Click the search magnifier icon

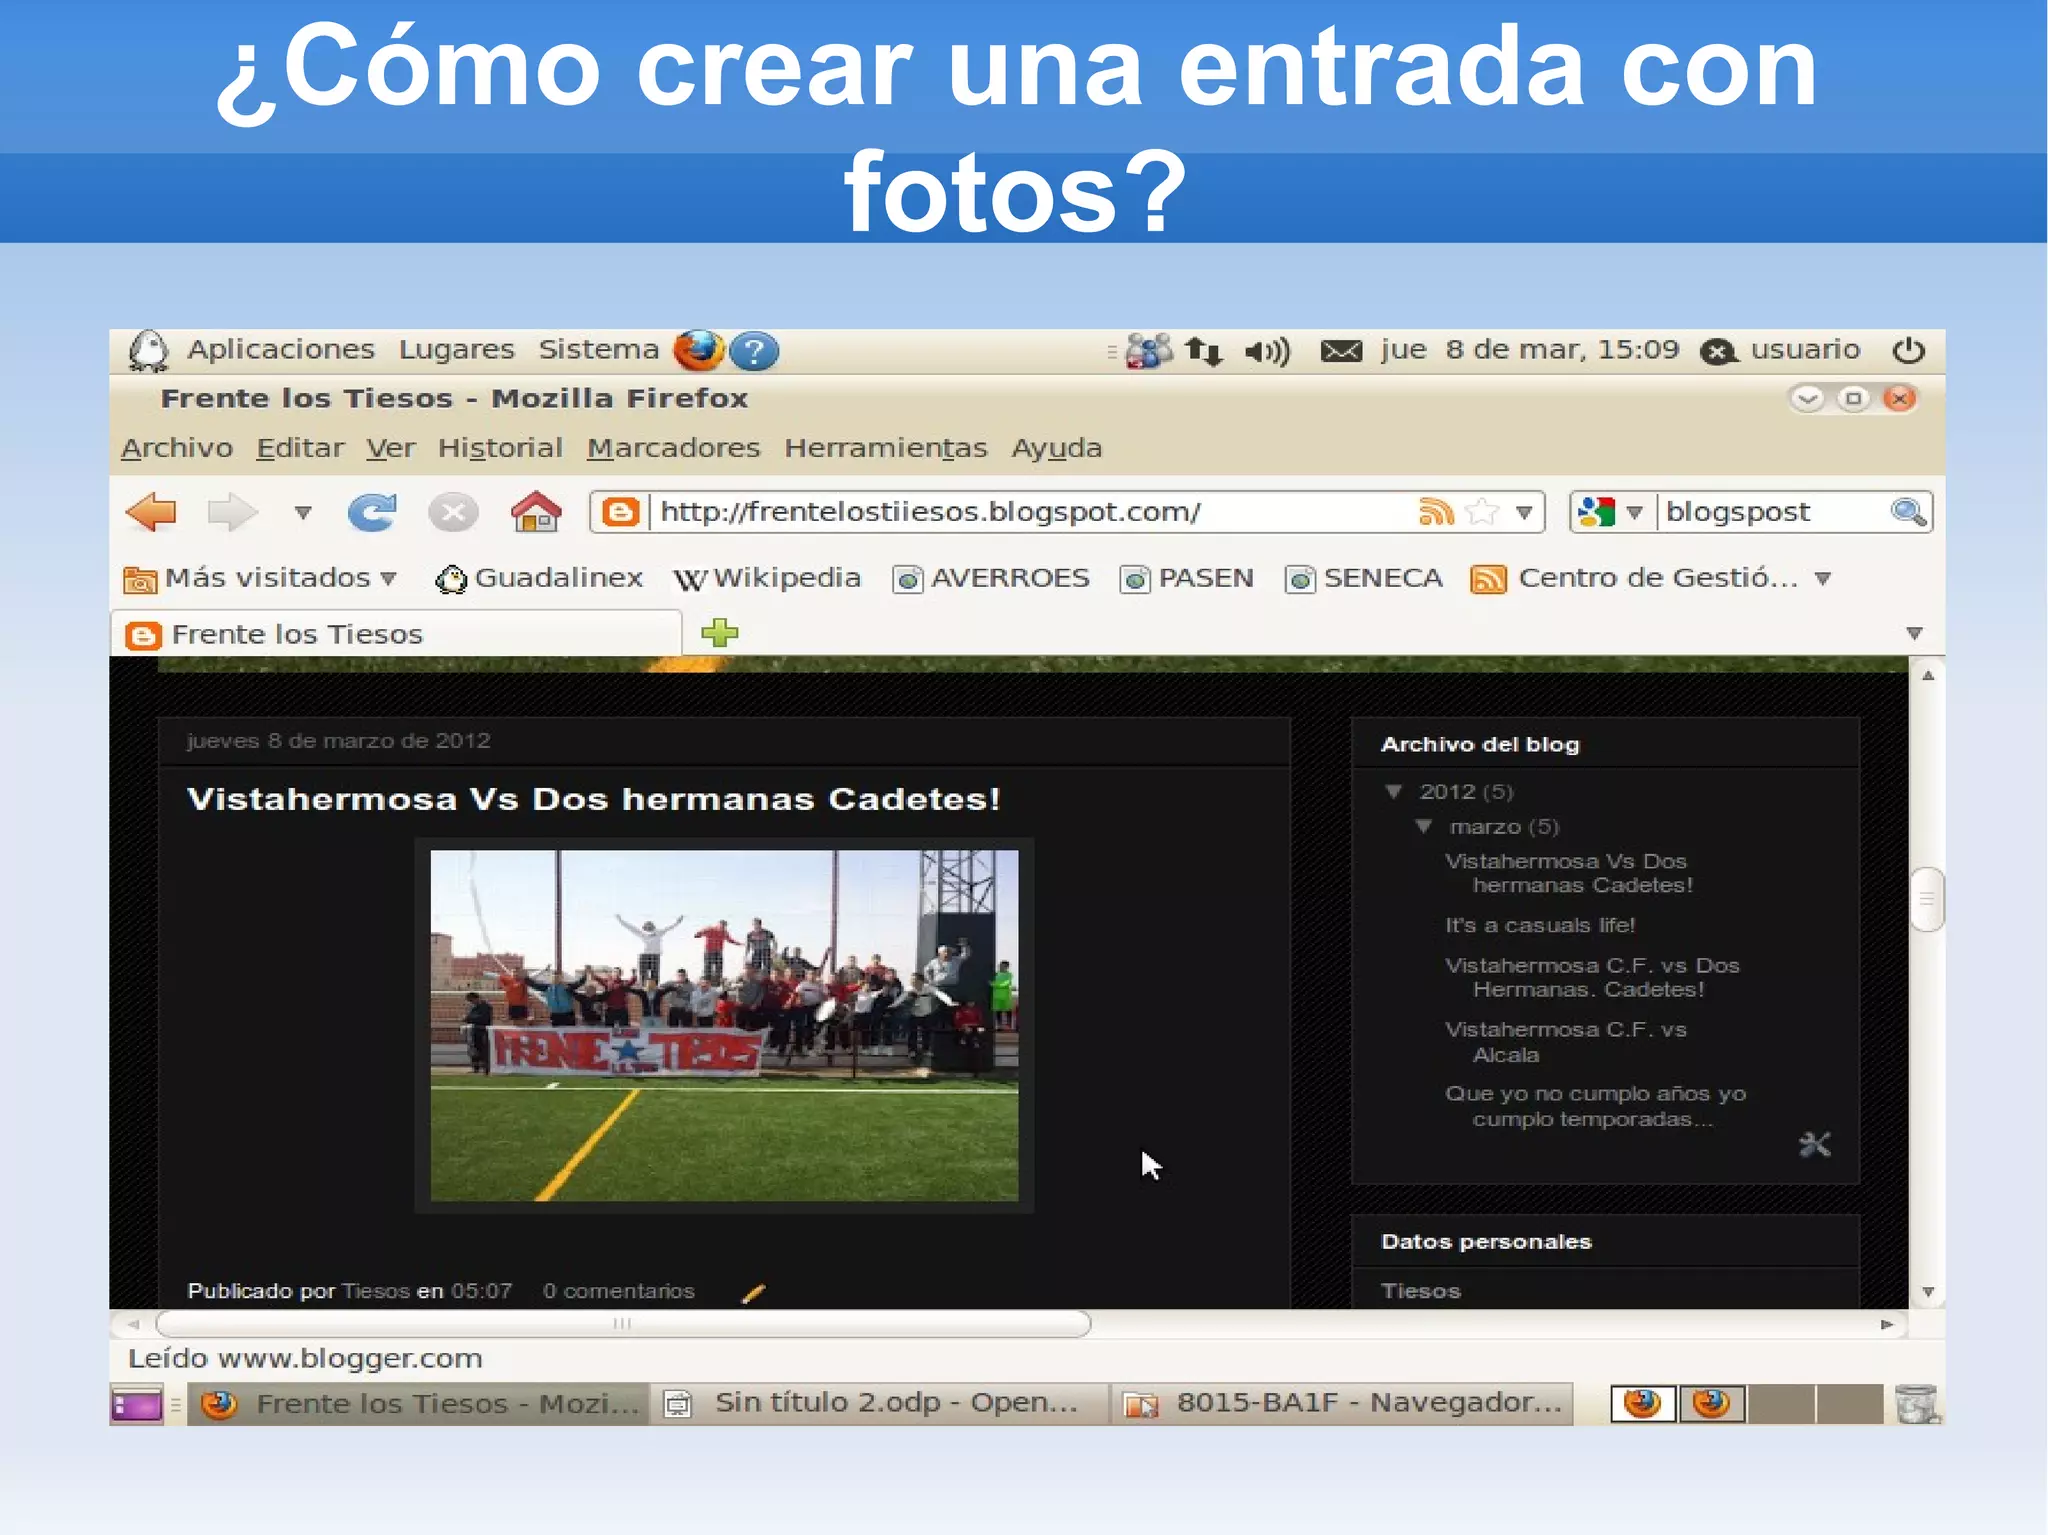click(x=1908, y=512)
